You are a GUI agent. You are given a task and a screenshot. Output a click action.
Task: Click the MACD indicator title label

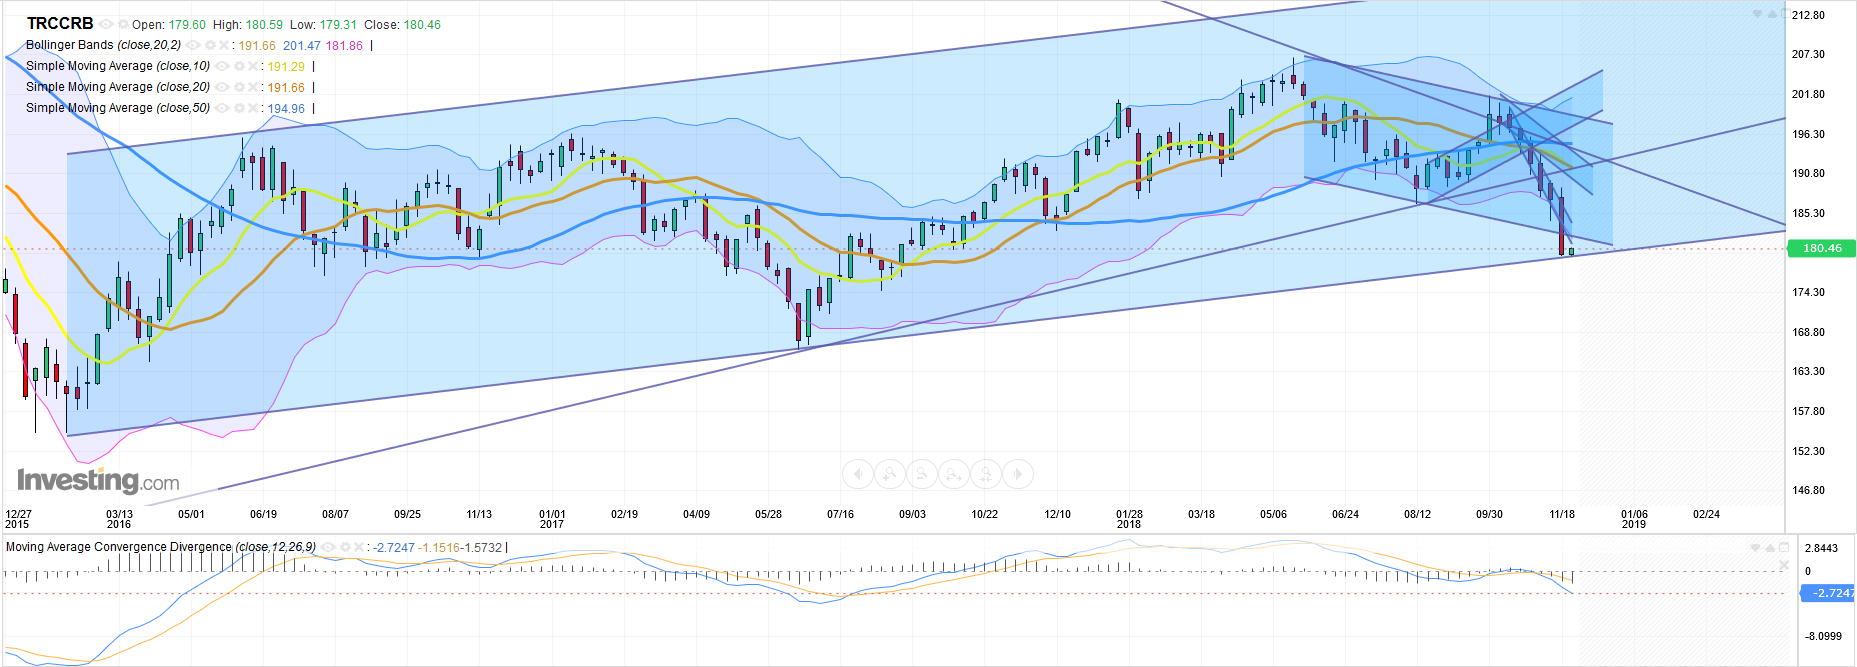(160, 547)
